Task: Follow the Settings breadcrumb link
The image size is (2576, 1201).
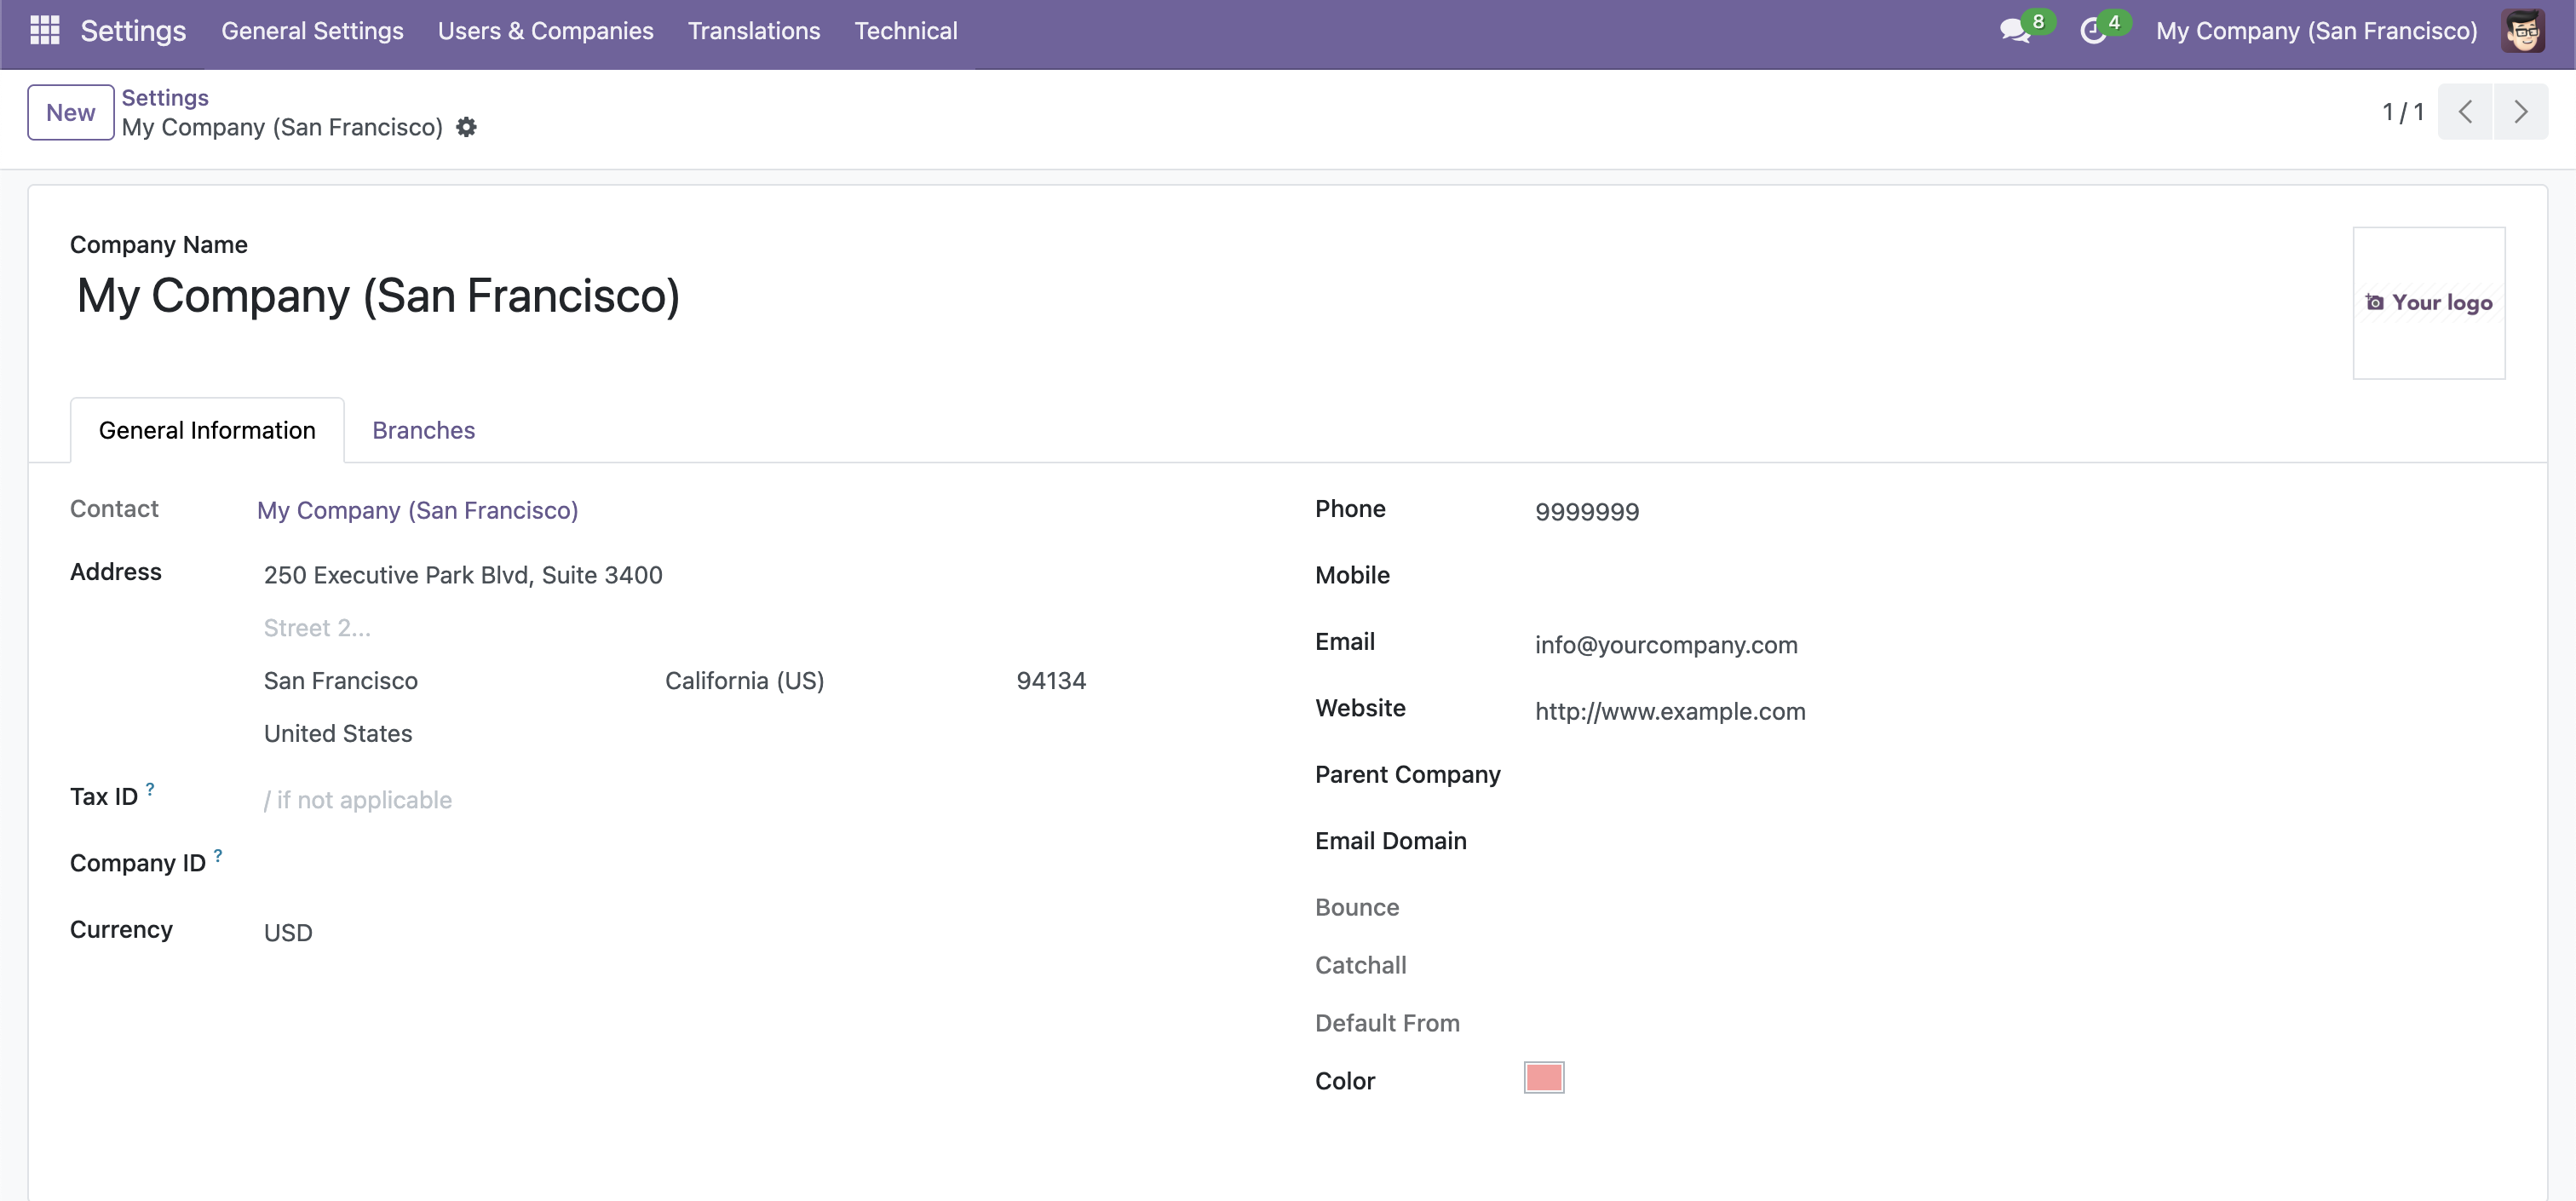Action: pos(165,97)
